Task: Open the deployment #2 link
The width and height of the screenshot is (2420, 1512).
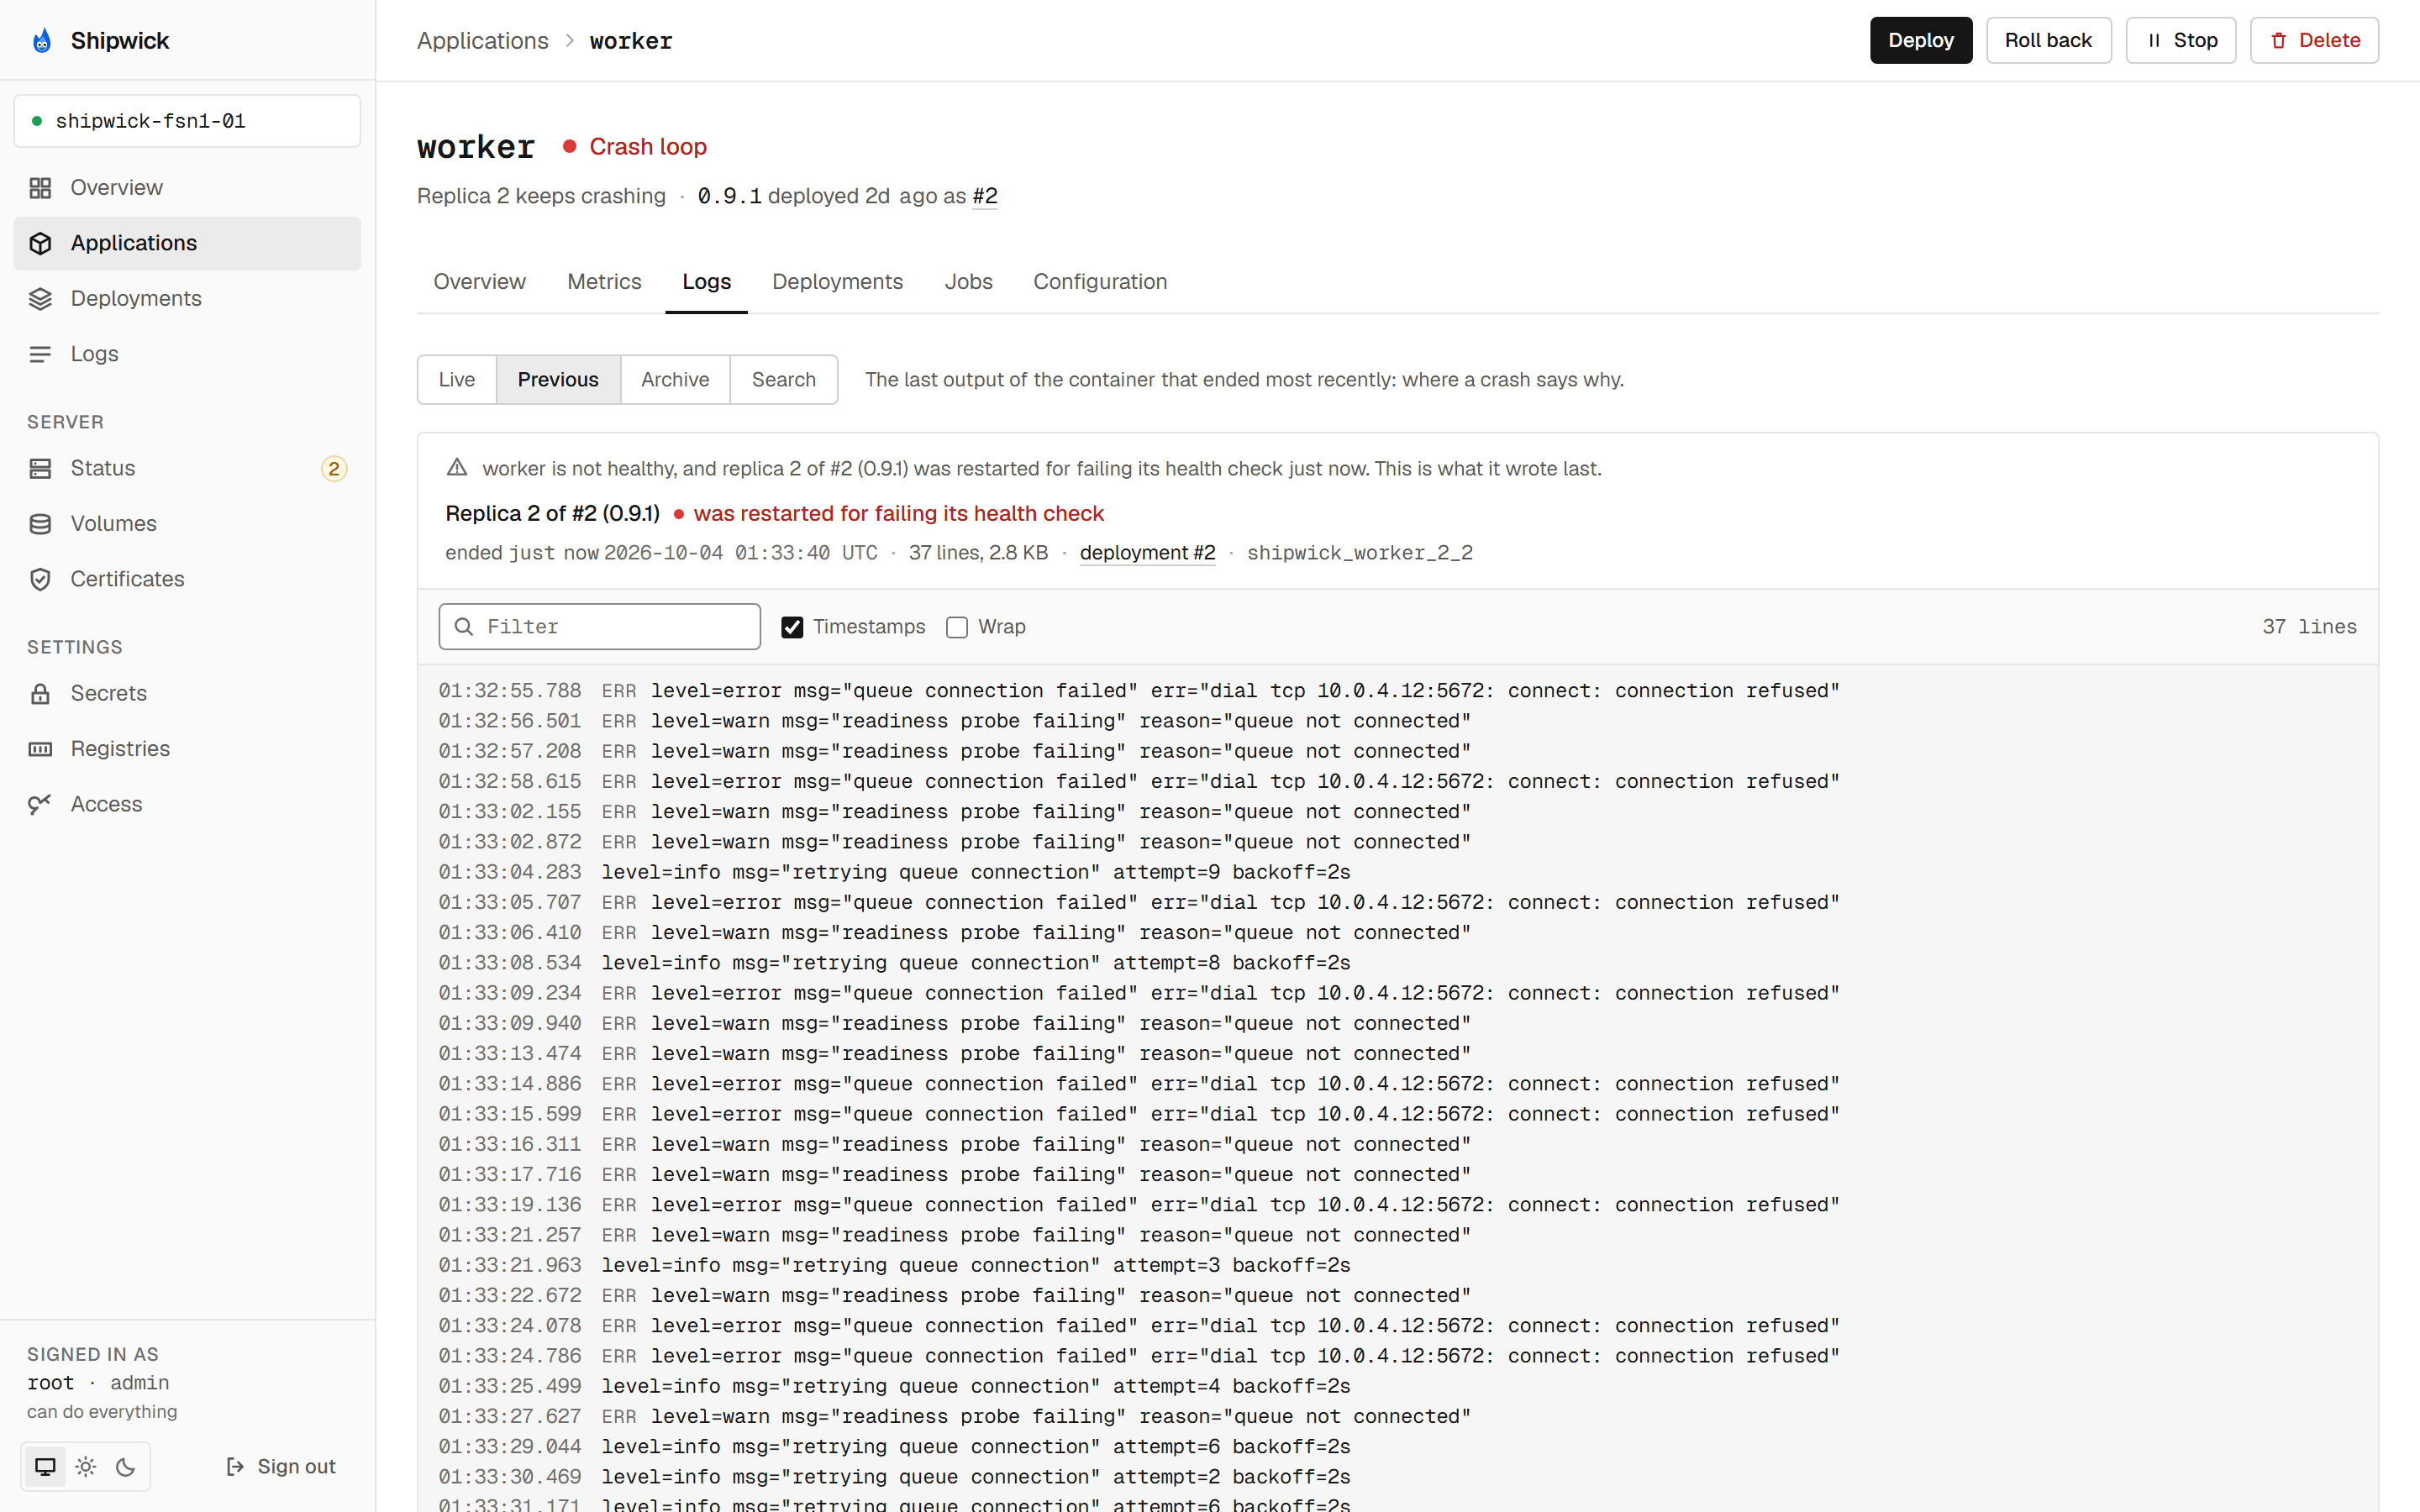Action: point(1148,552)
